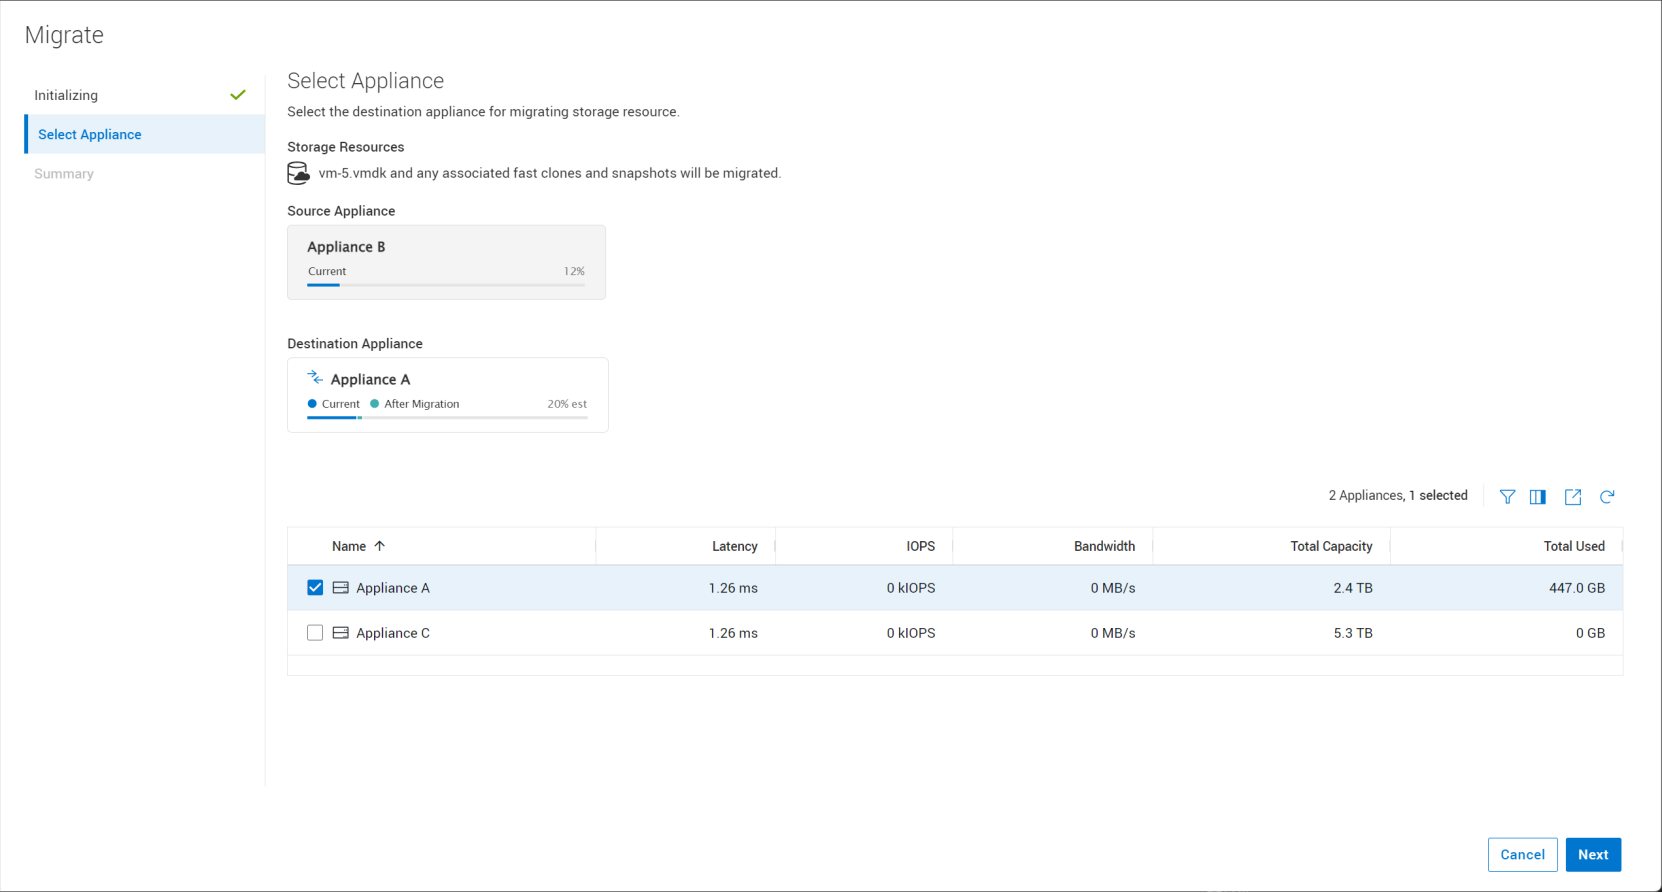Open the show/hide columns icon
Image resolution: width=1662 pixels, height=893 pixels.
click(x=1538, y=497)
